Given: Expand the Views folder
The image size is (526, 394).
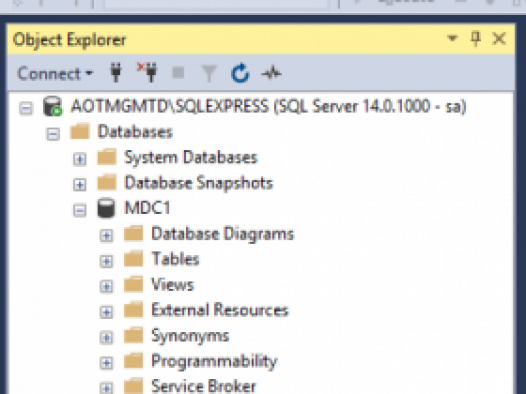Looking at the screenshot, I should (x=106, y=286).
